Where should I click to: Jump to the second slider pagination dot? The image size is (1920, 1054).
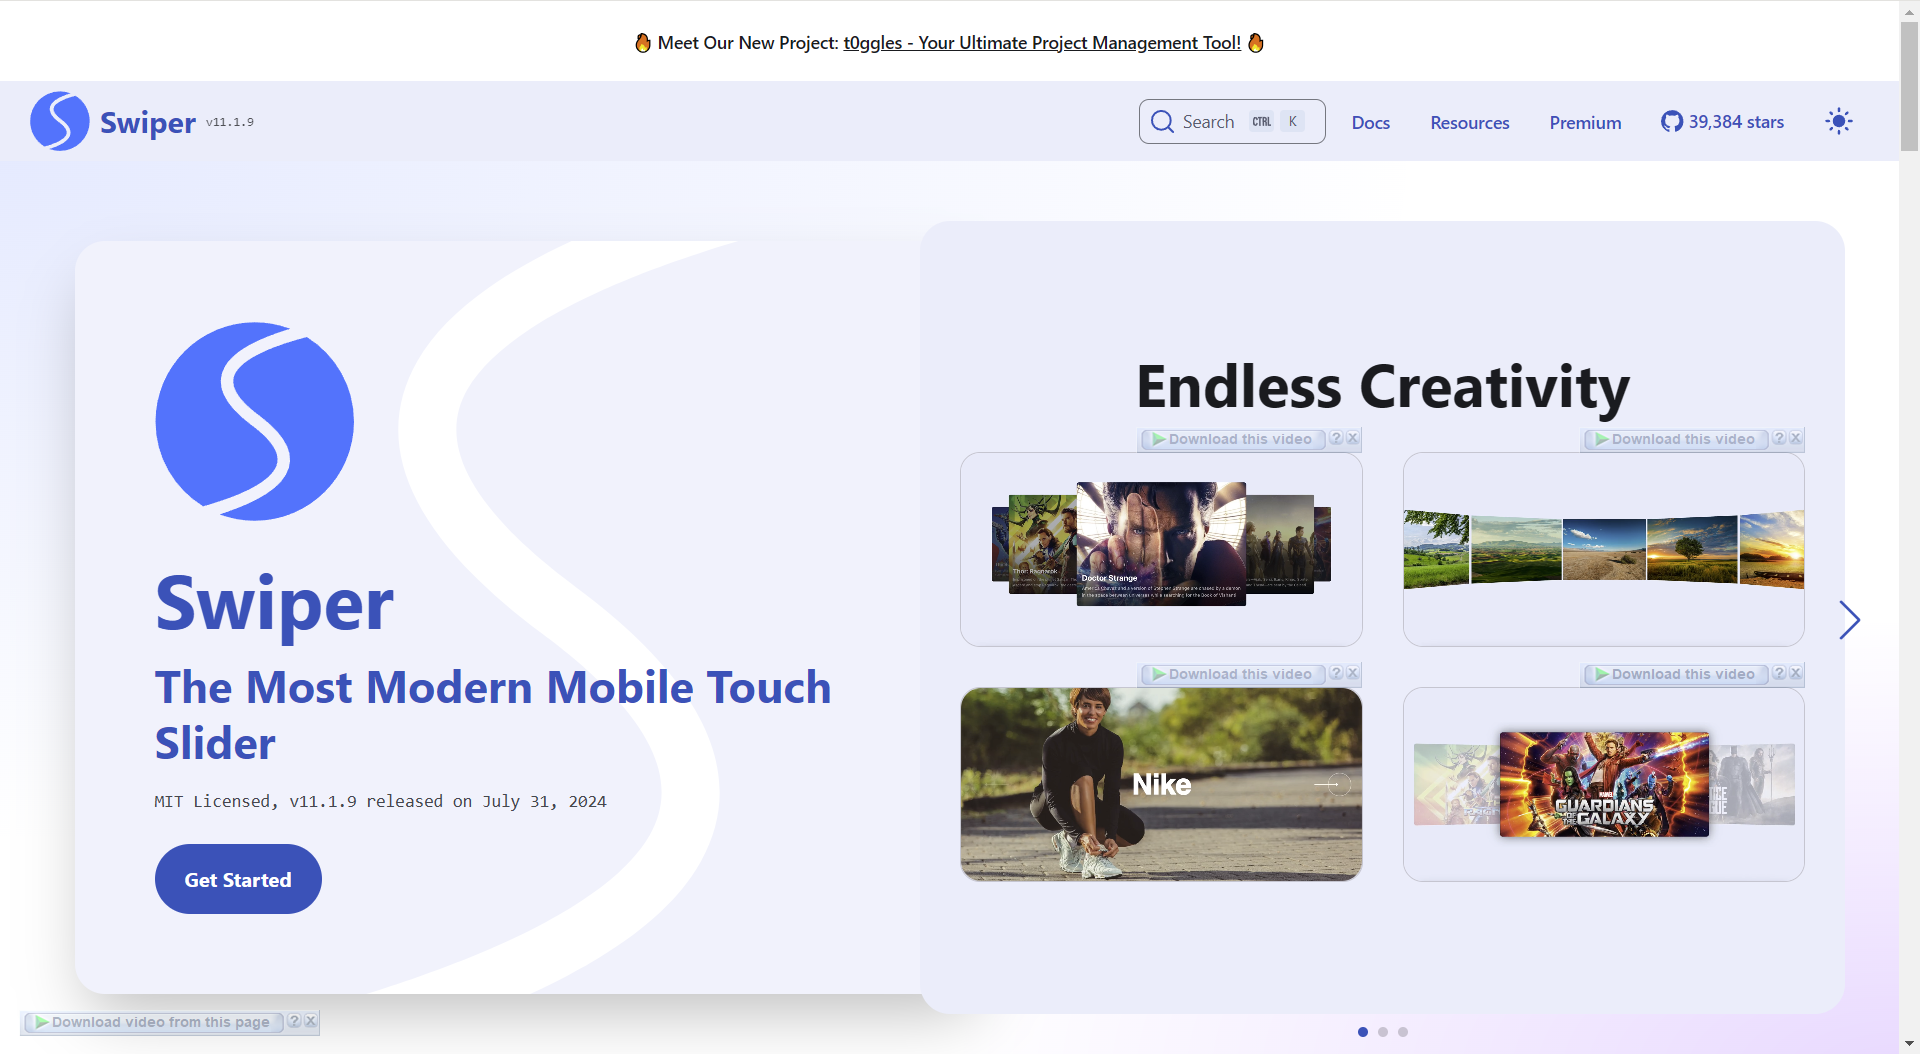pos(1383,1032)
